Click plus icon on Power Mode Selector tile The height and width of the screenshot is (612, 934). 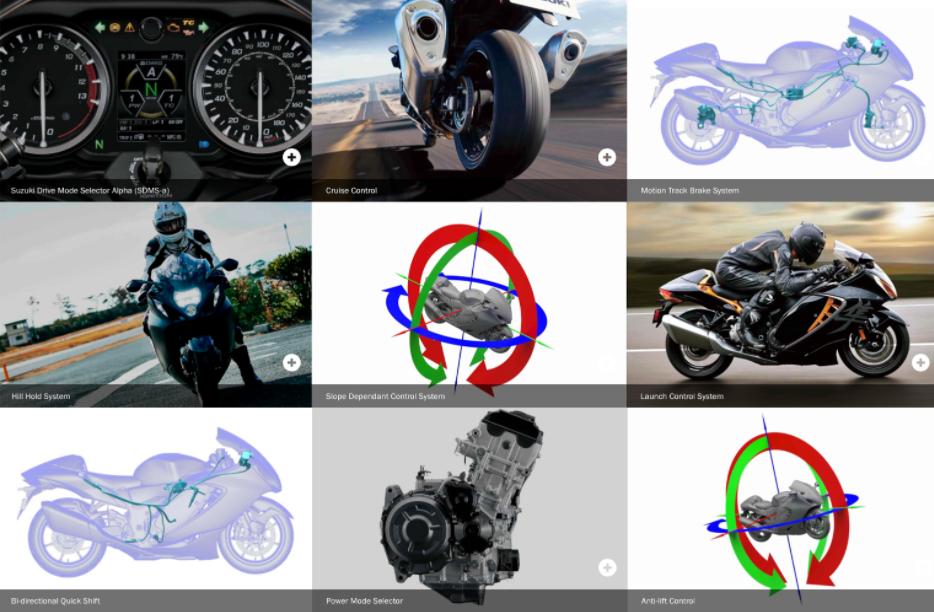(x=607, y=567)
